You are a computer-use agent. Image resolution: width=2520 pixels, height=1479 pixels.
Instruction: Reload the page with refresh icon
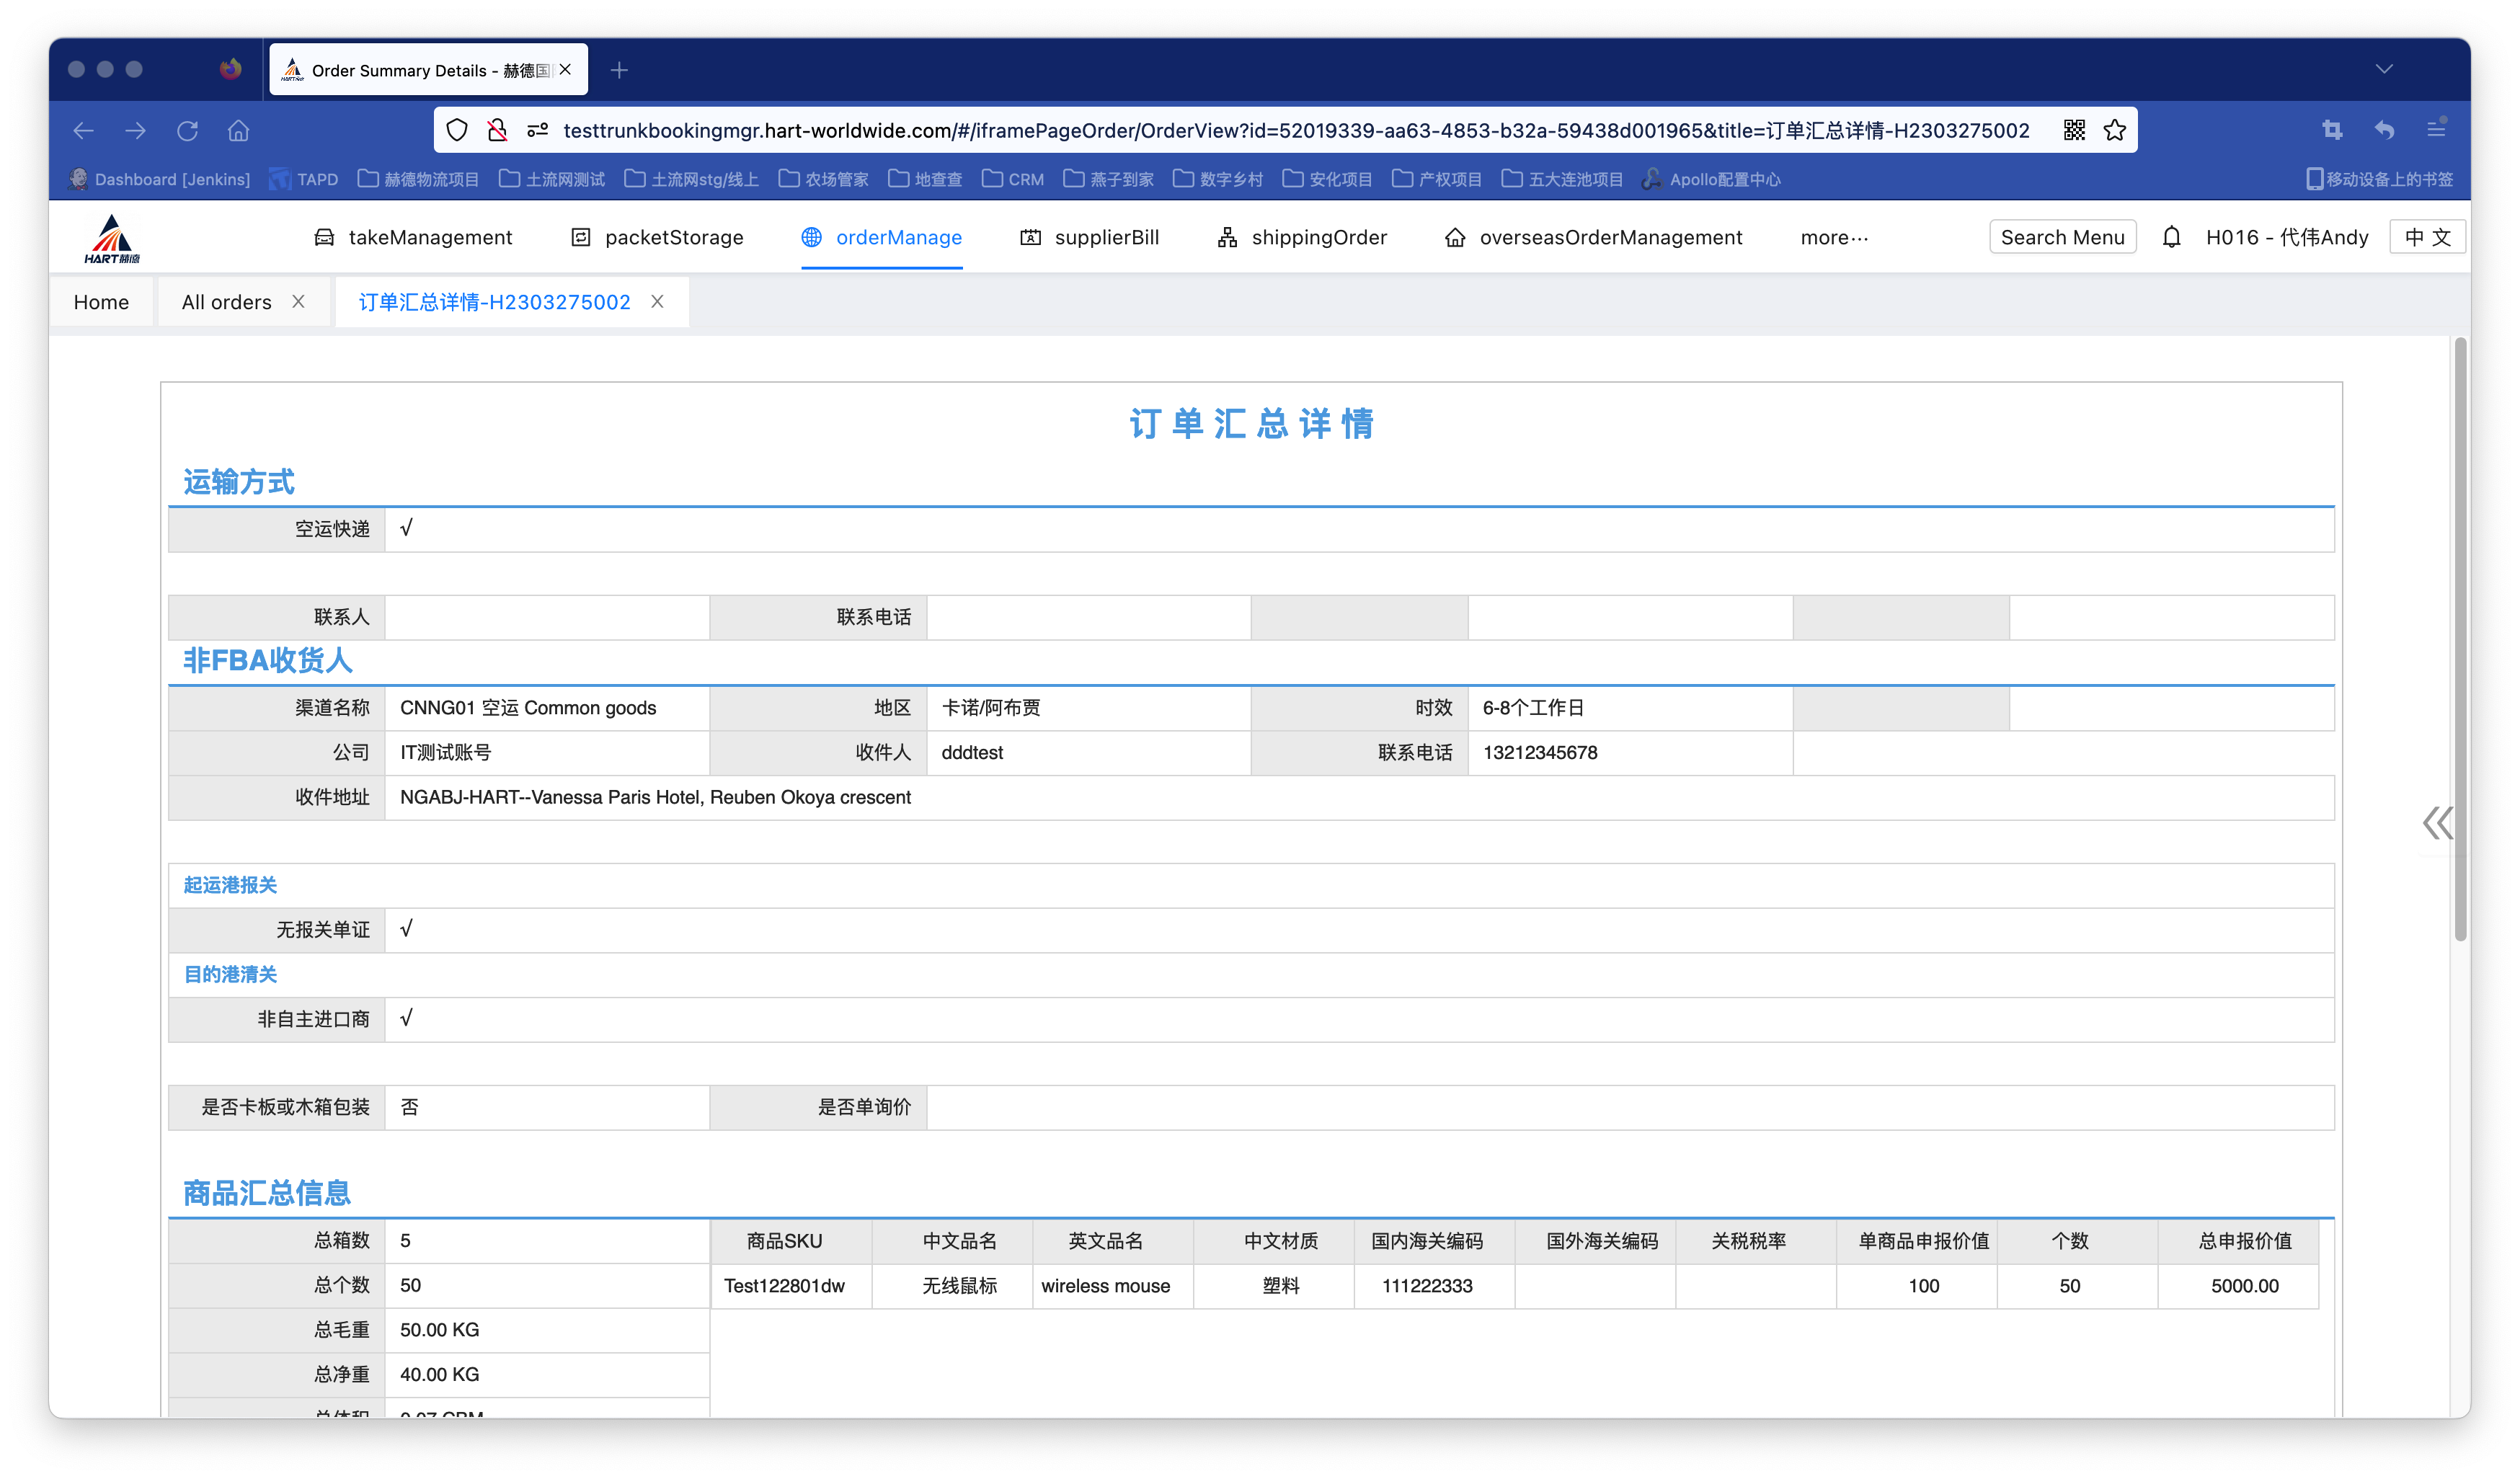point(187,130)
